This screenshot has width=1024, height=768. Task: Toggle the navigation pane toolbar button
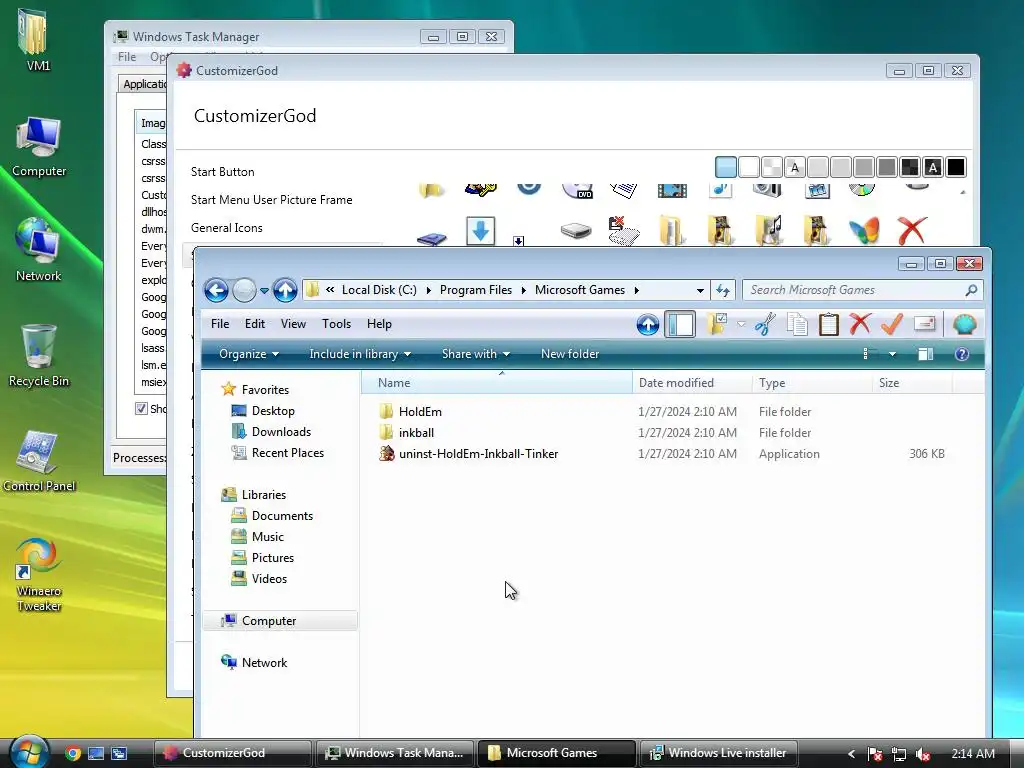[679, 324]
